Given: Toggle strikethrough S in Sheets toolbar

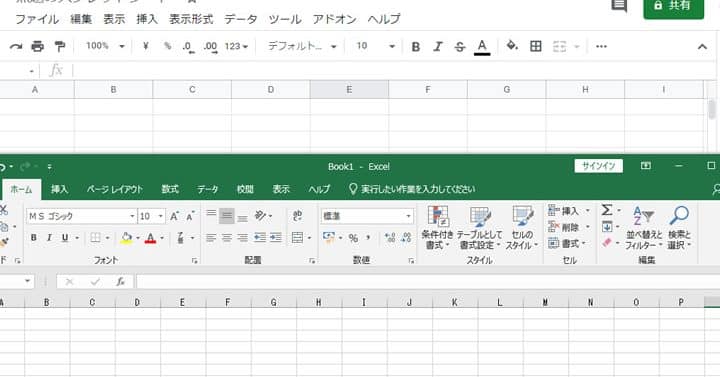Looking at the screenshot, I should coord(460,46).
